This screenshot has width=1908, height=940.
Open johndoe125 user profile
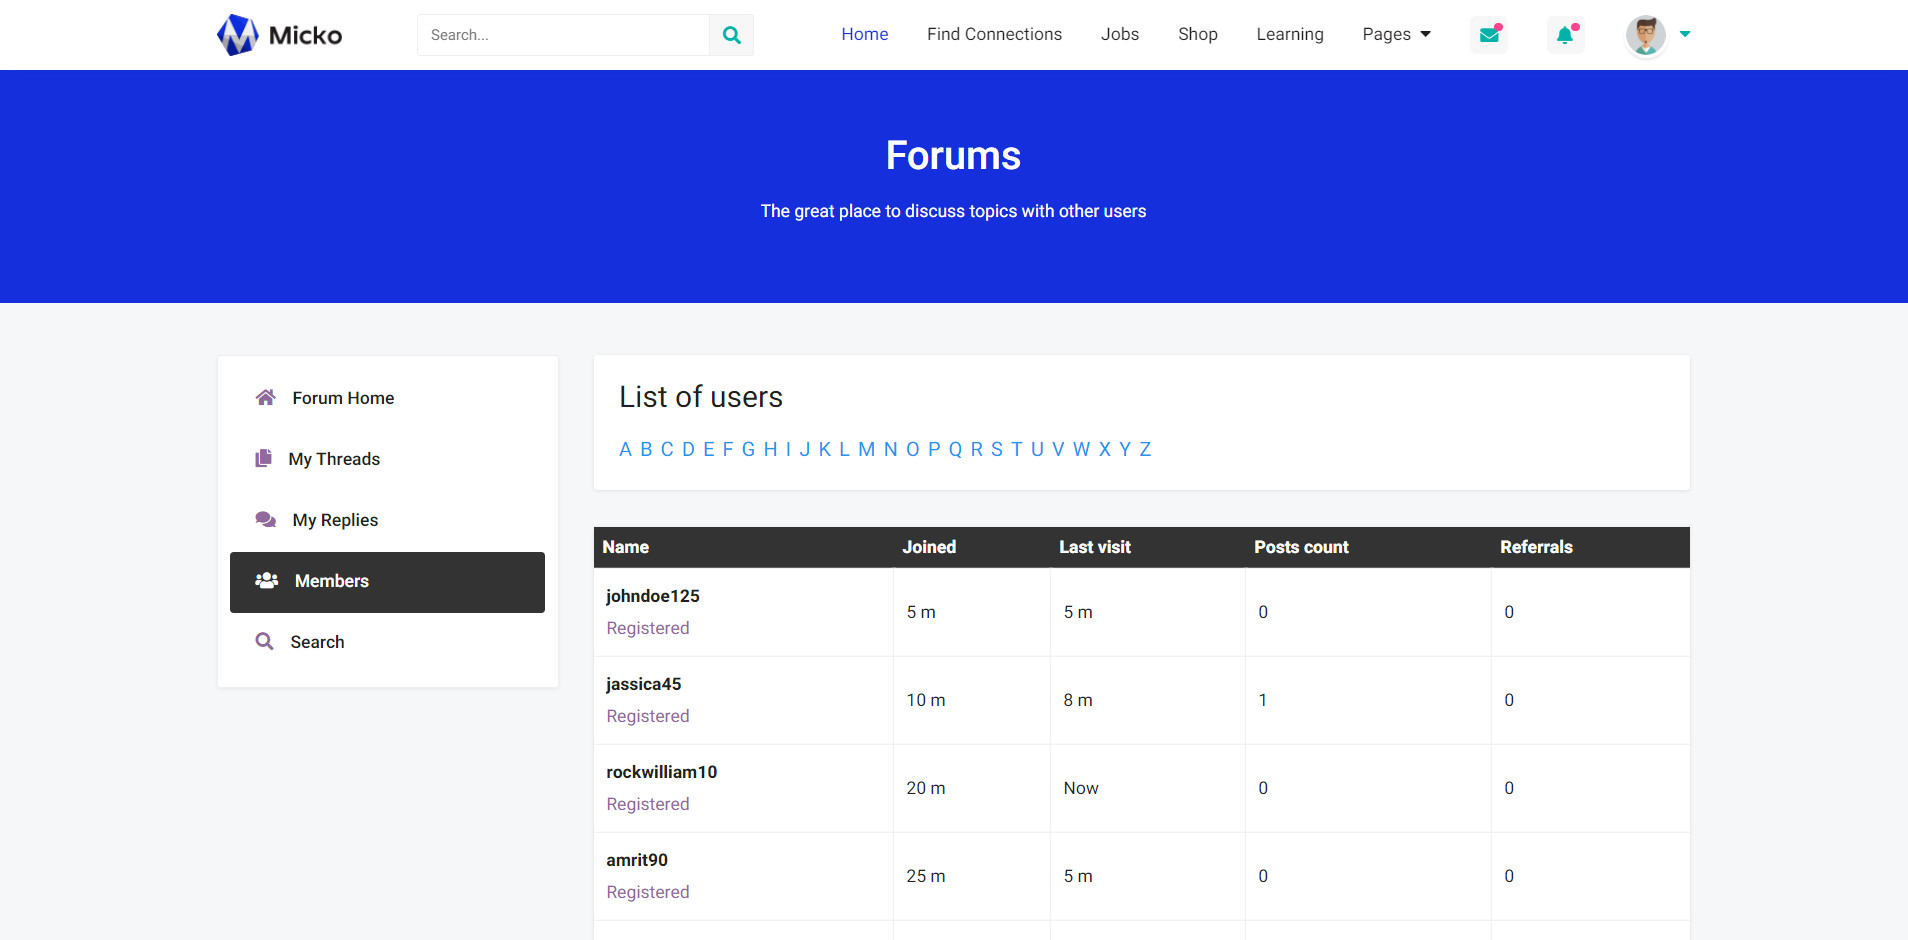(x=652, y=596)
